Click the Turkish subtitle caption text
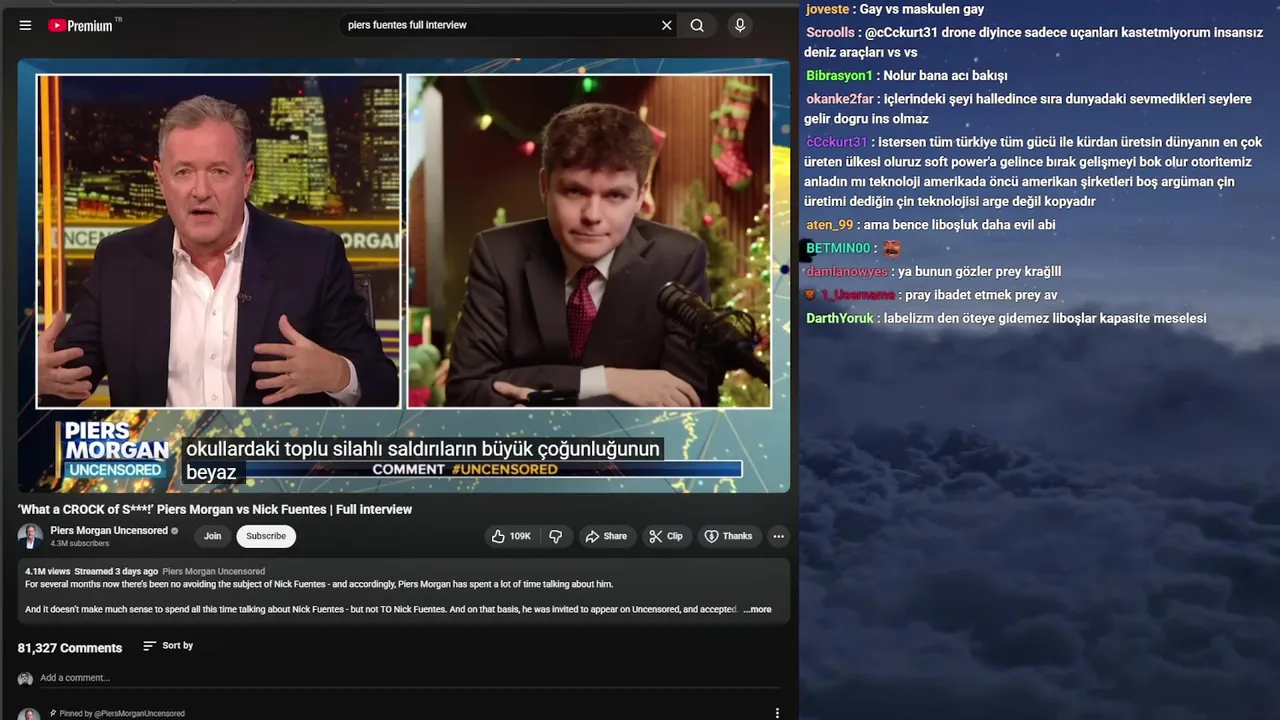 click(x=422, y=461)
